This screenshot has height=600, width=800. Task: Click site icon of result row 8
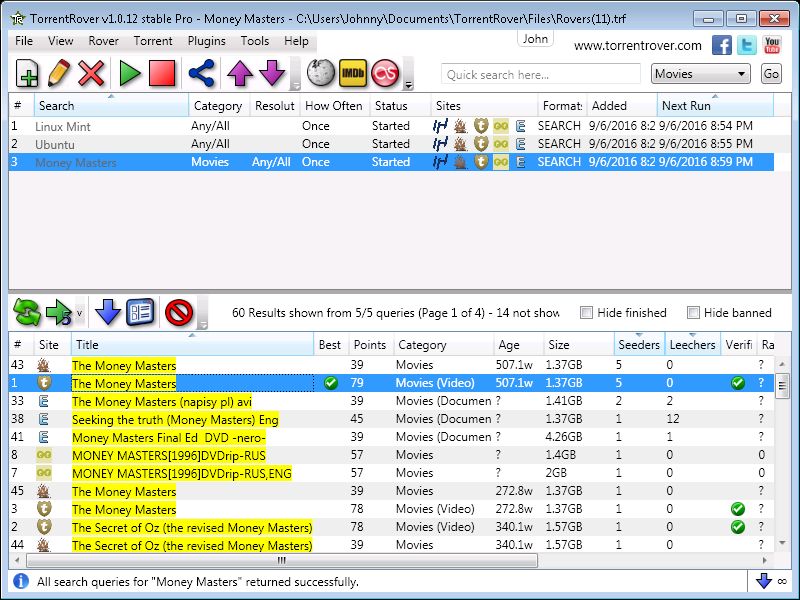point(44,455)
